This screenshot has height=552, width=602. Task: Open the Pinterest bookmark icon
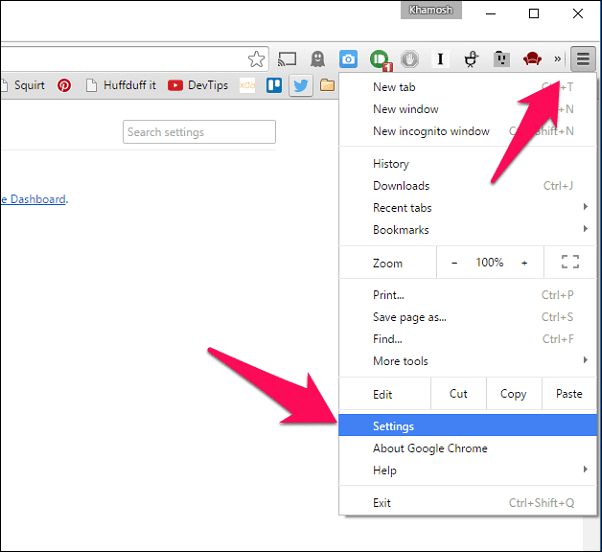(64, 85)
